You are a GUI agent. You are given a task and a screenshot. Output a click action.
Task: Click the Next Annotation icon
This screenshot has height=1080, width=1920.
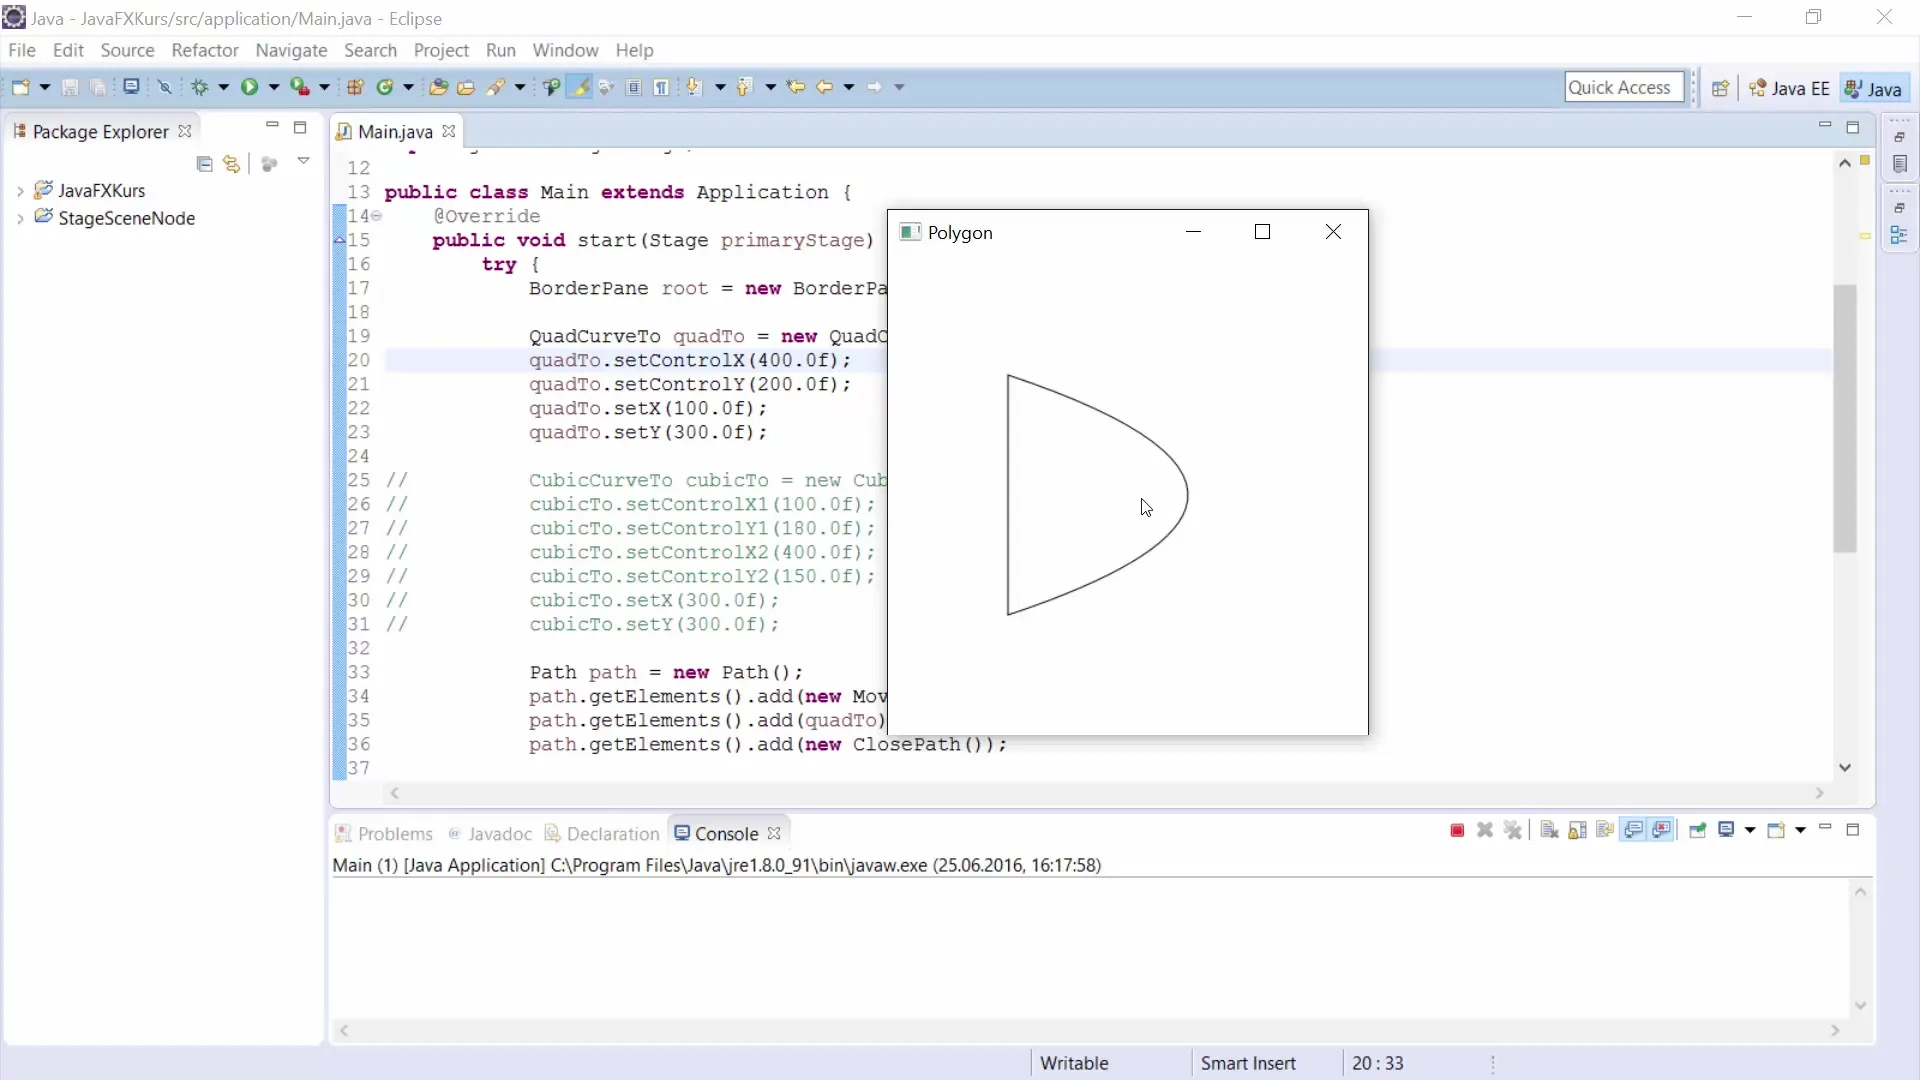point(694,87)
